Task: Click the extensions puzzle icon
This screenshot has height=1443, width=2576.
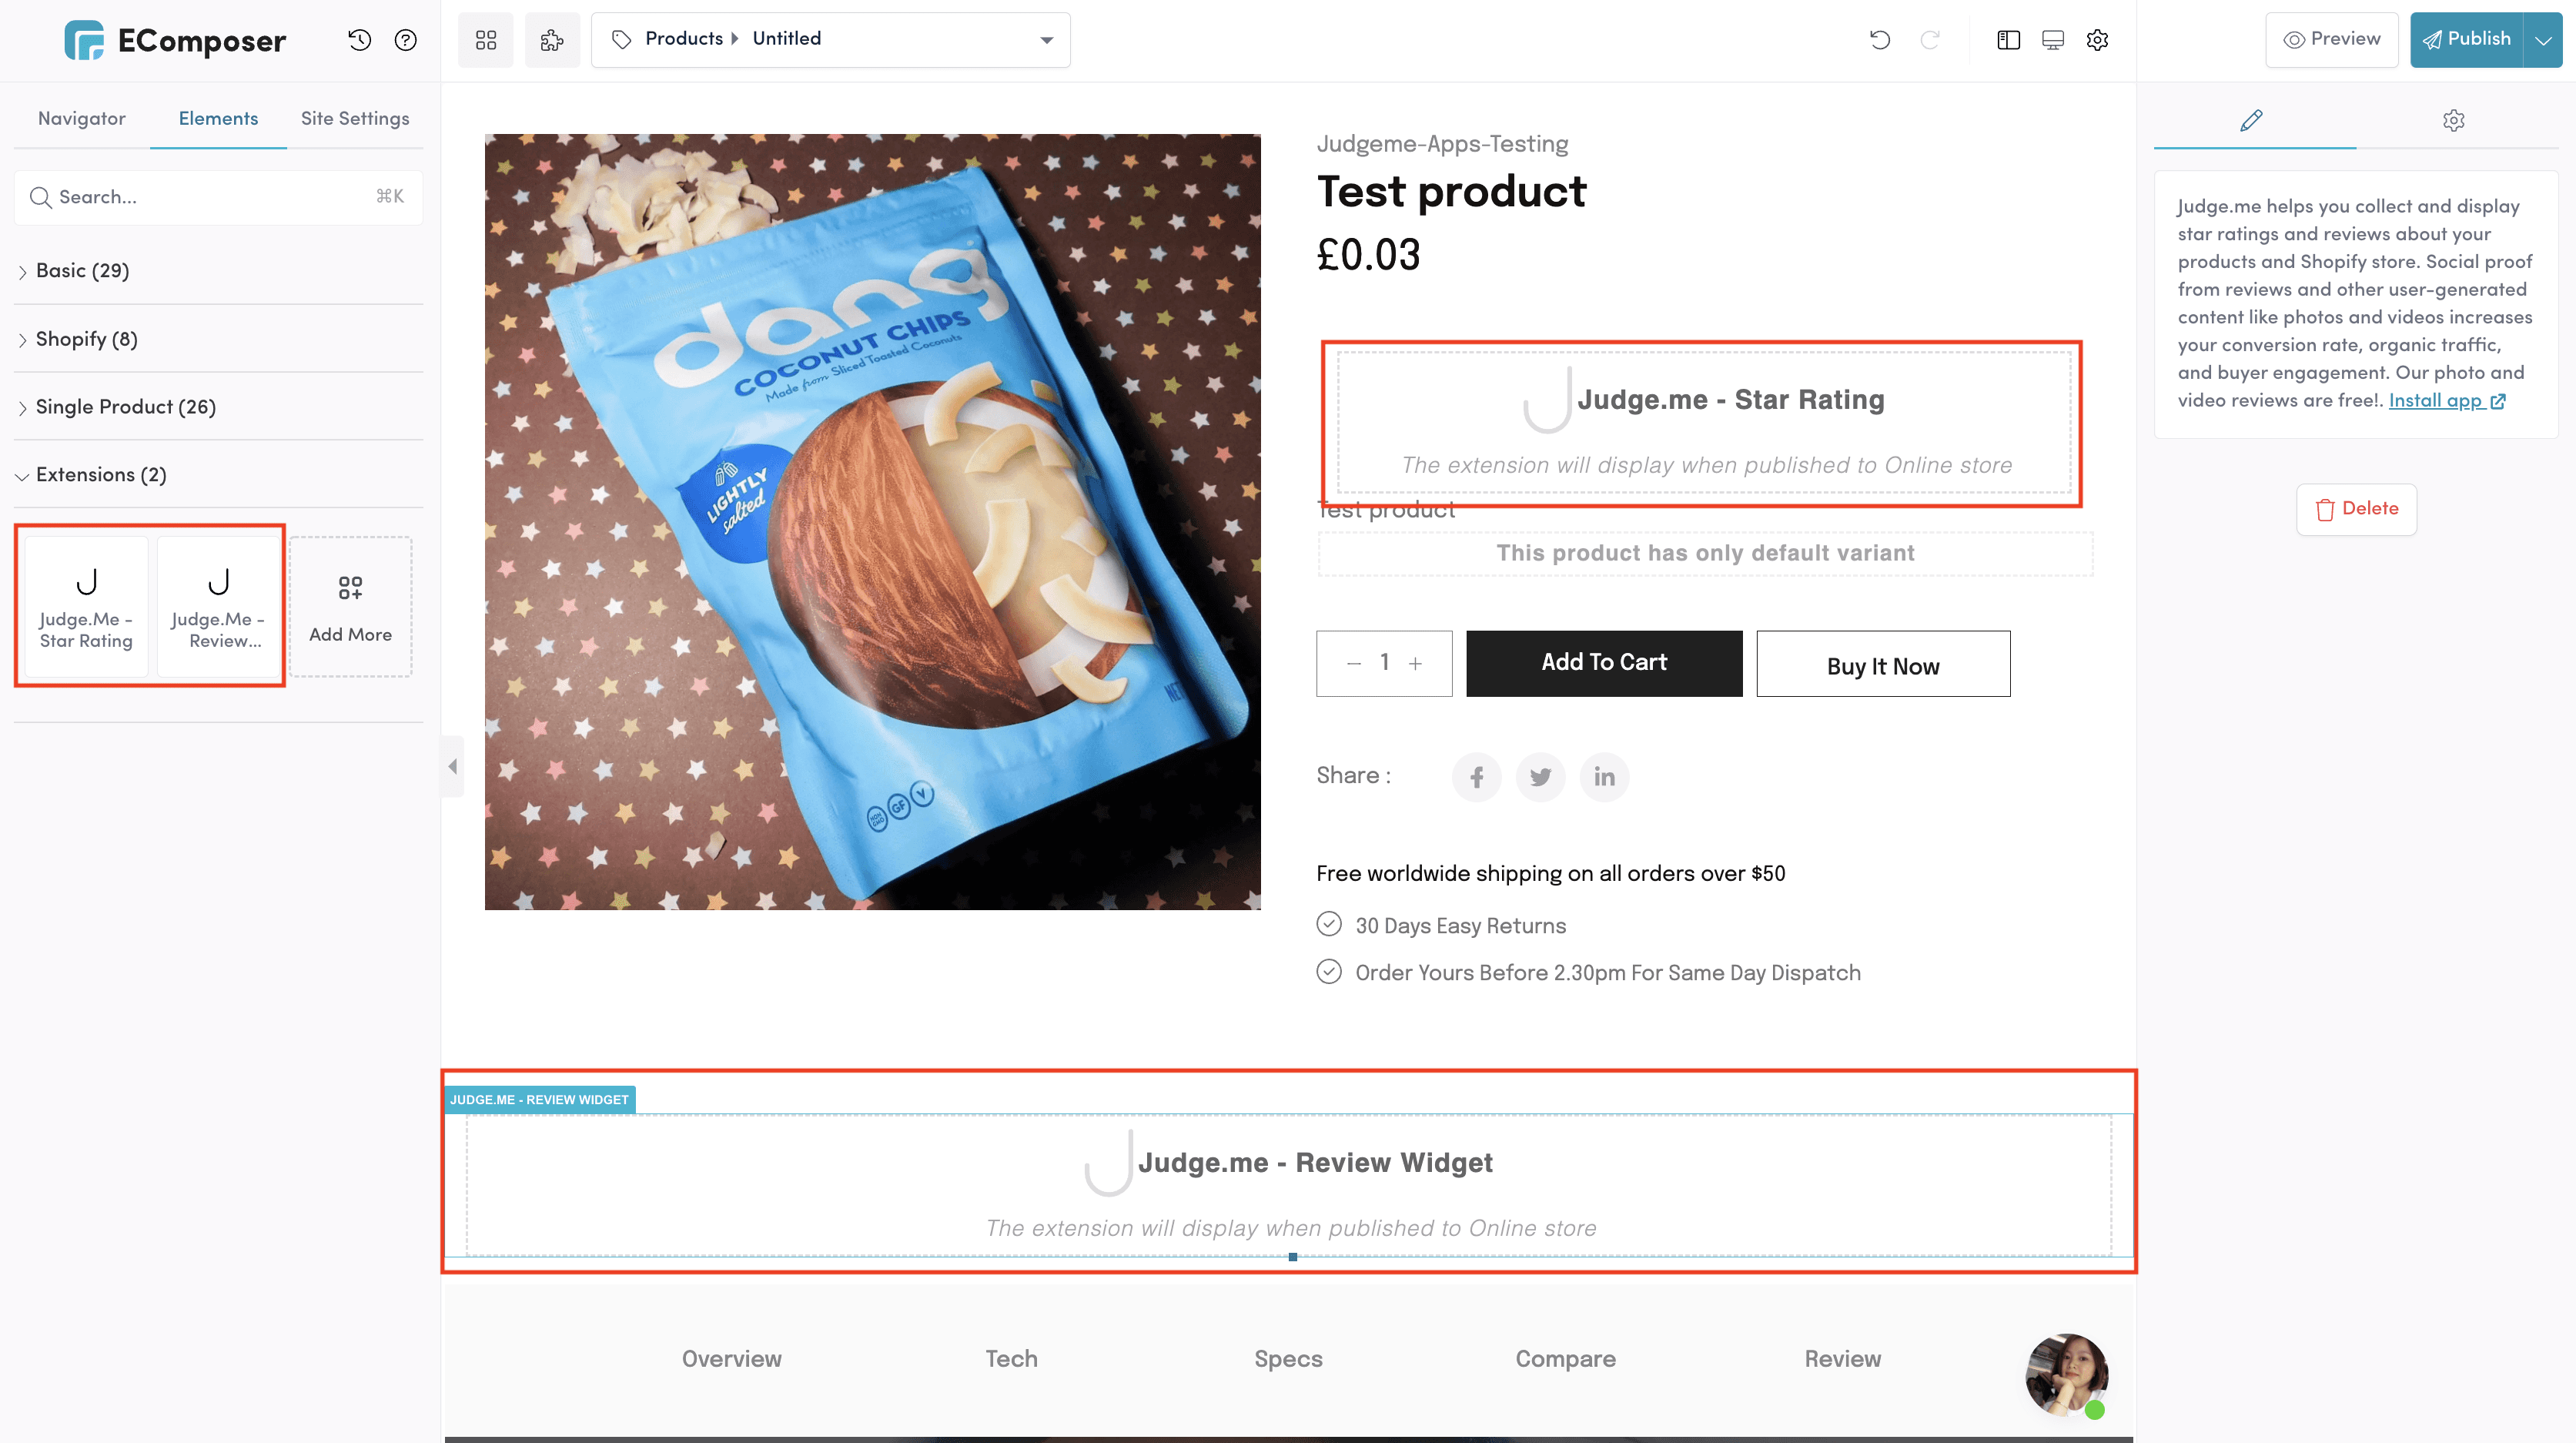Action: [x=552, y=40]
